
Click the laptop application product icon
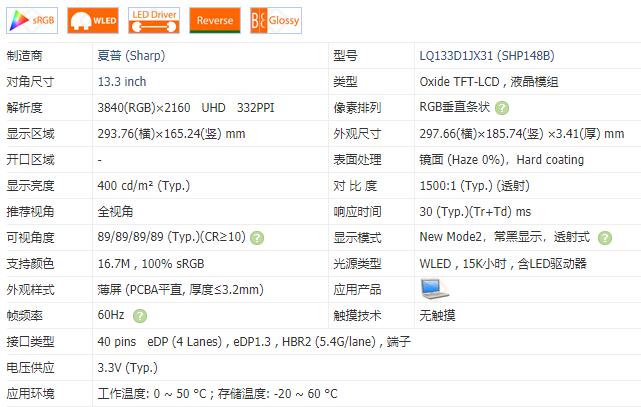[x=434, y=289]
